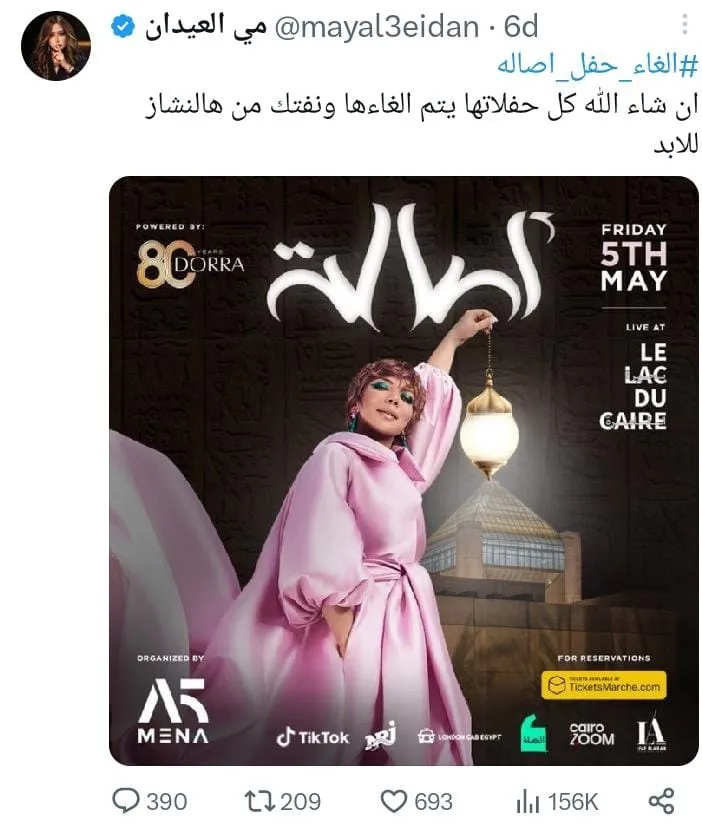Screen dimensions: 702x824
Task: Click the 80 Dorra sponsor logo
Action: 190,264
